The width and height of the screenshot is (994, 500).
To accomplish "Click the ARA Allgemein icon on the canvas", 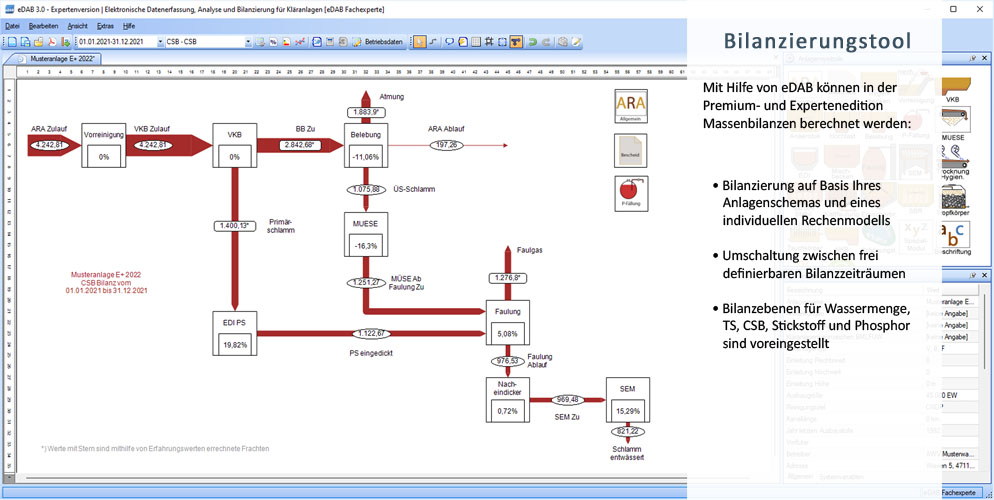I will (631, 106).
